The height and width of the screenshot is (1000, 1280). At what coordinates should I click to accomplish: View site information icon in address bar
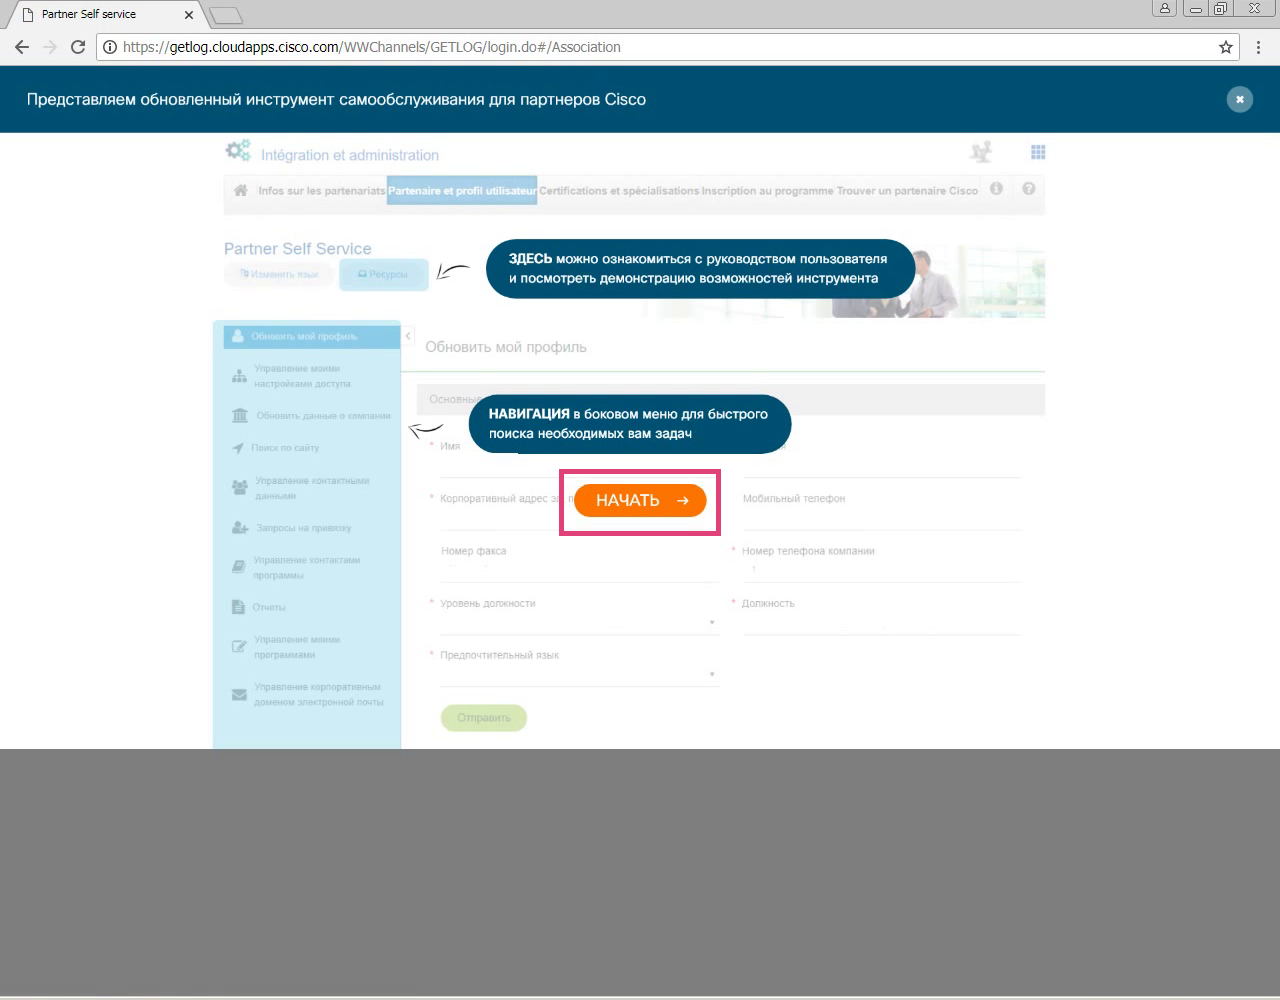coord(110,47)
